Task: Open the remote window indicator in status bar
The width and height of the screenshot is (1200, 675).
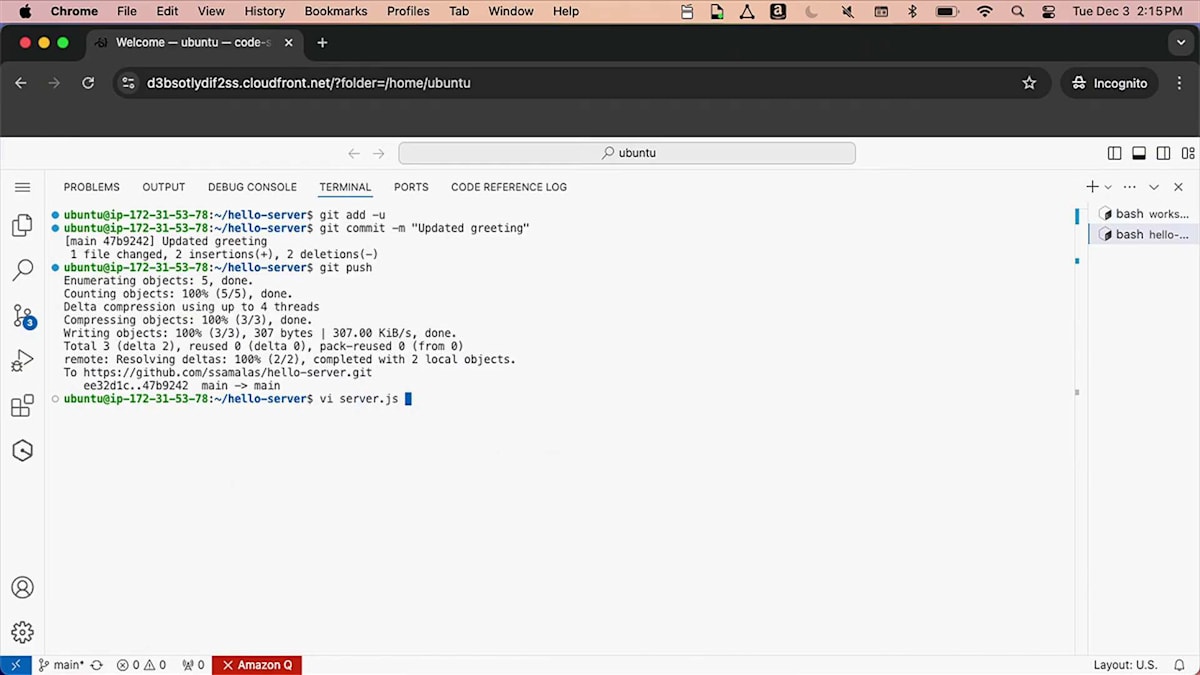Action: (16, 665)
